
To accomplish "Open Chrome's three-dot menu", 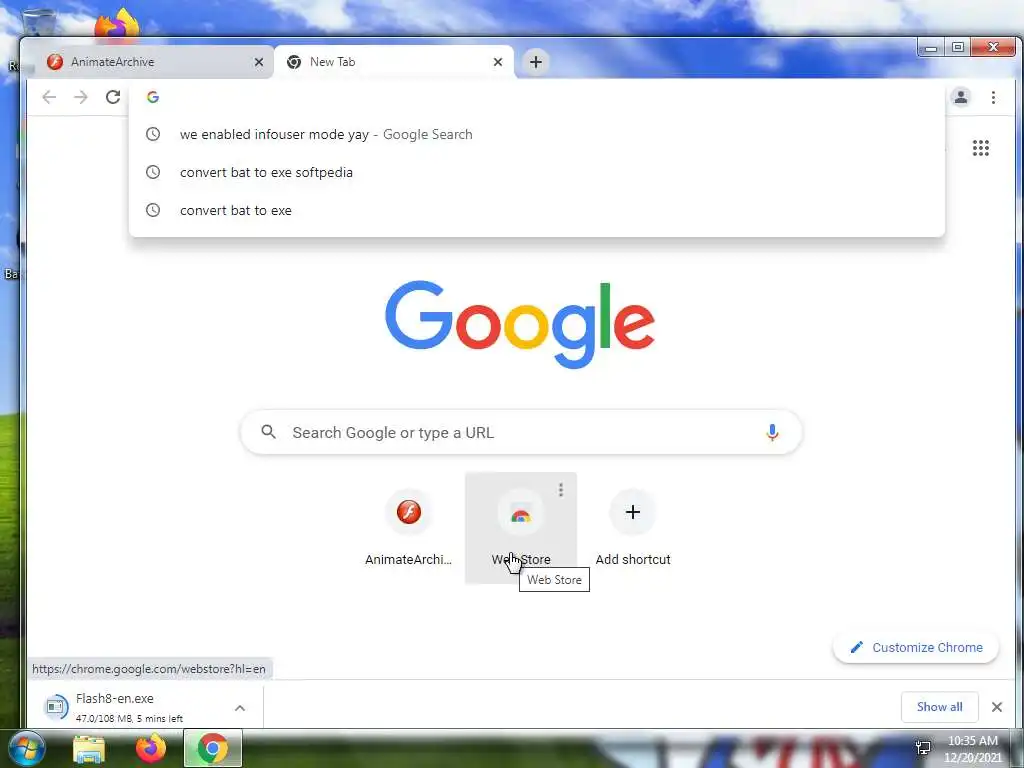I will point(993,97).
